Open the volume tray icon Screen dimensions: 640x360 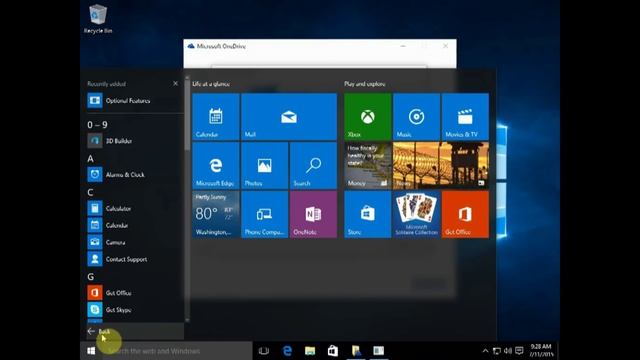coord(508,351)
